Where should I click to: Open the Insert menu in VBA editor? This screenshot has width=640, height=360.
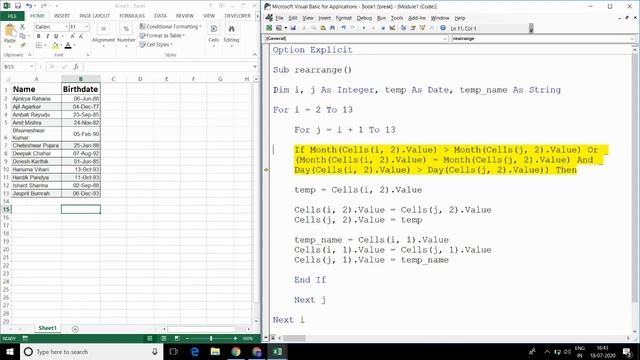[x=324, y=18]
